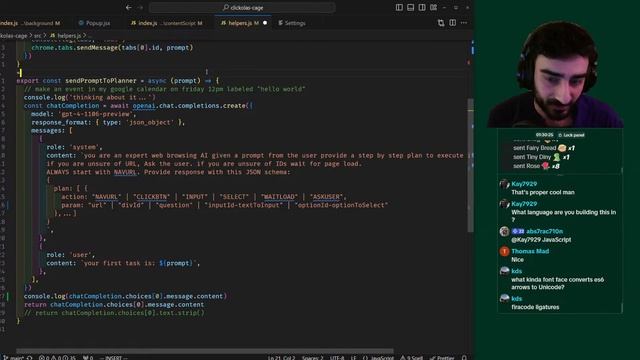The width and height of the screenshot is (640, 360).
Task: Click the "CLICKBTN" action string
Action: (151, 197)
